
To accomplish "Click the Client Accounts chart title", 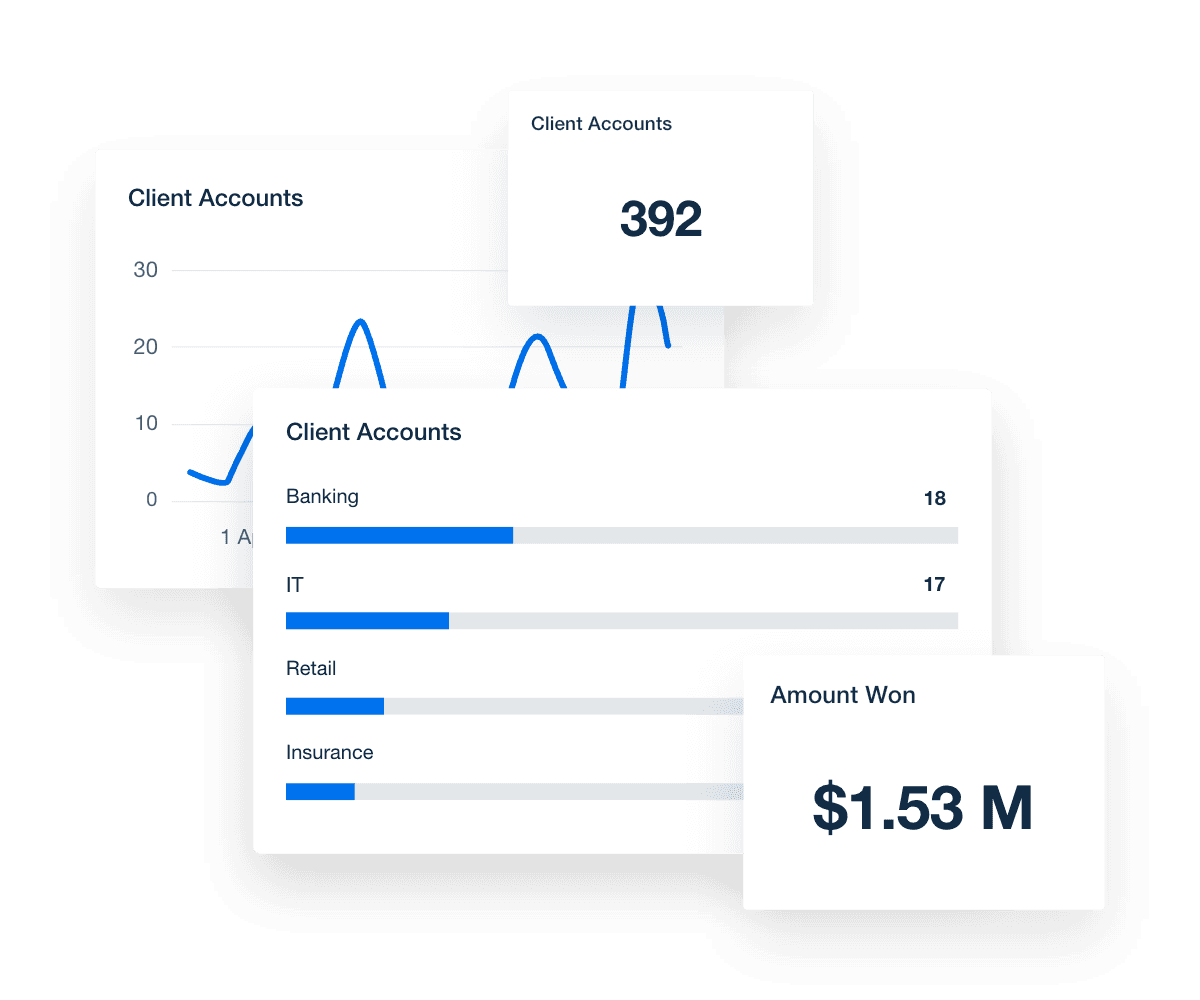I will coord(215,198).
